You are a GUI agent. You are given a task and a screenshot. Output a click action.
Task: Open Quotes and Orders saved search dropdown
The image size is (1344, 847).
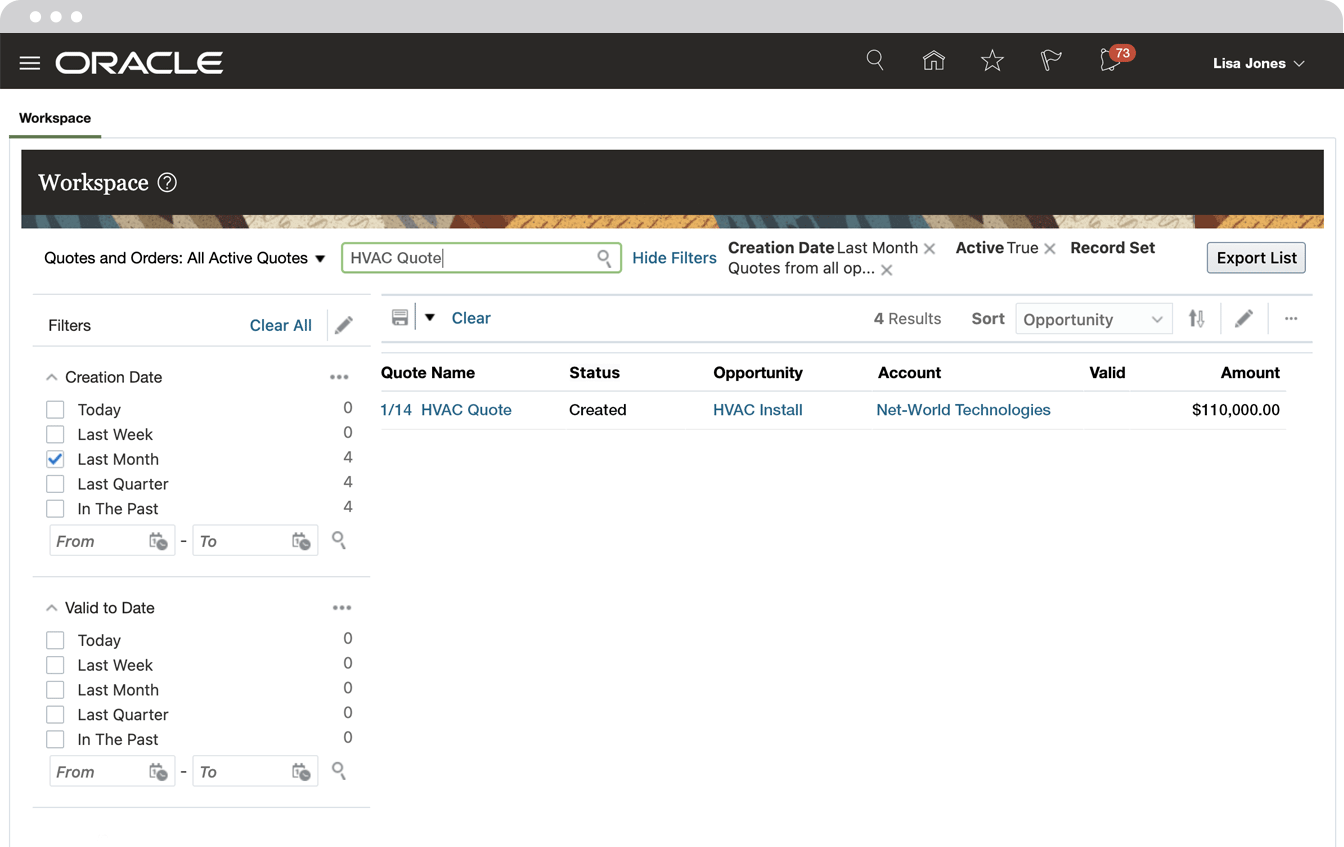pos(185,258)
